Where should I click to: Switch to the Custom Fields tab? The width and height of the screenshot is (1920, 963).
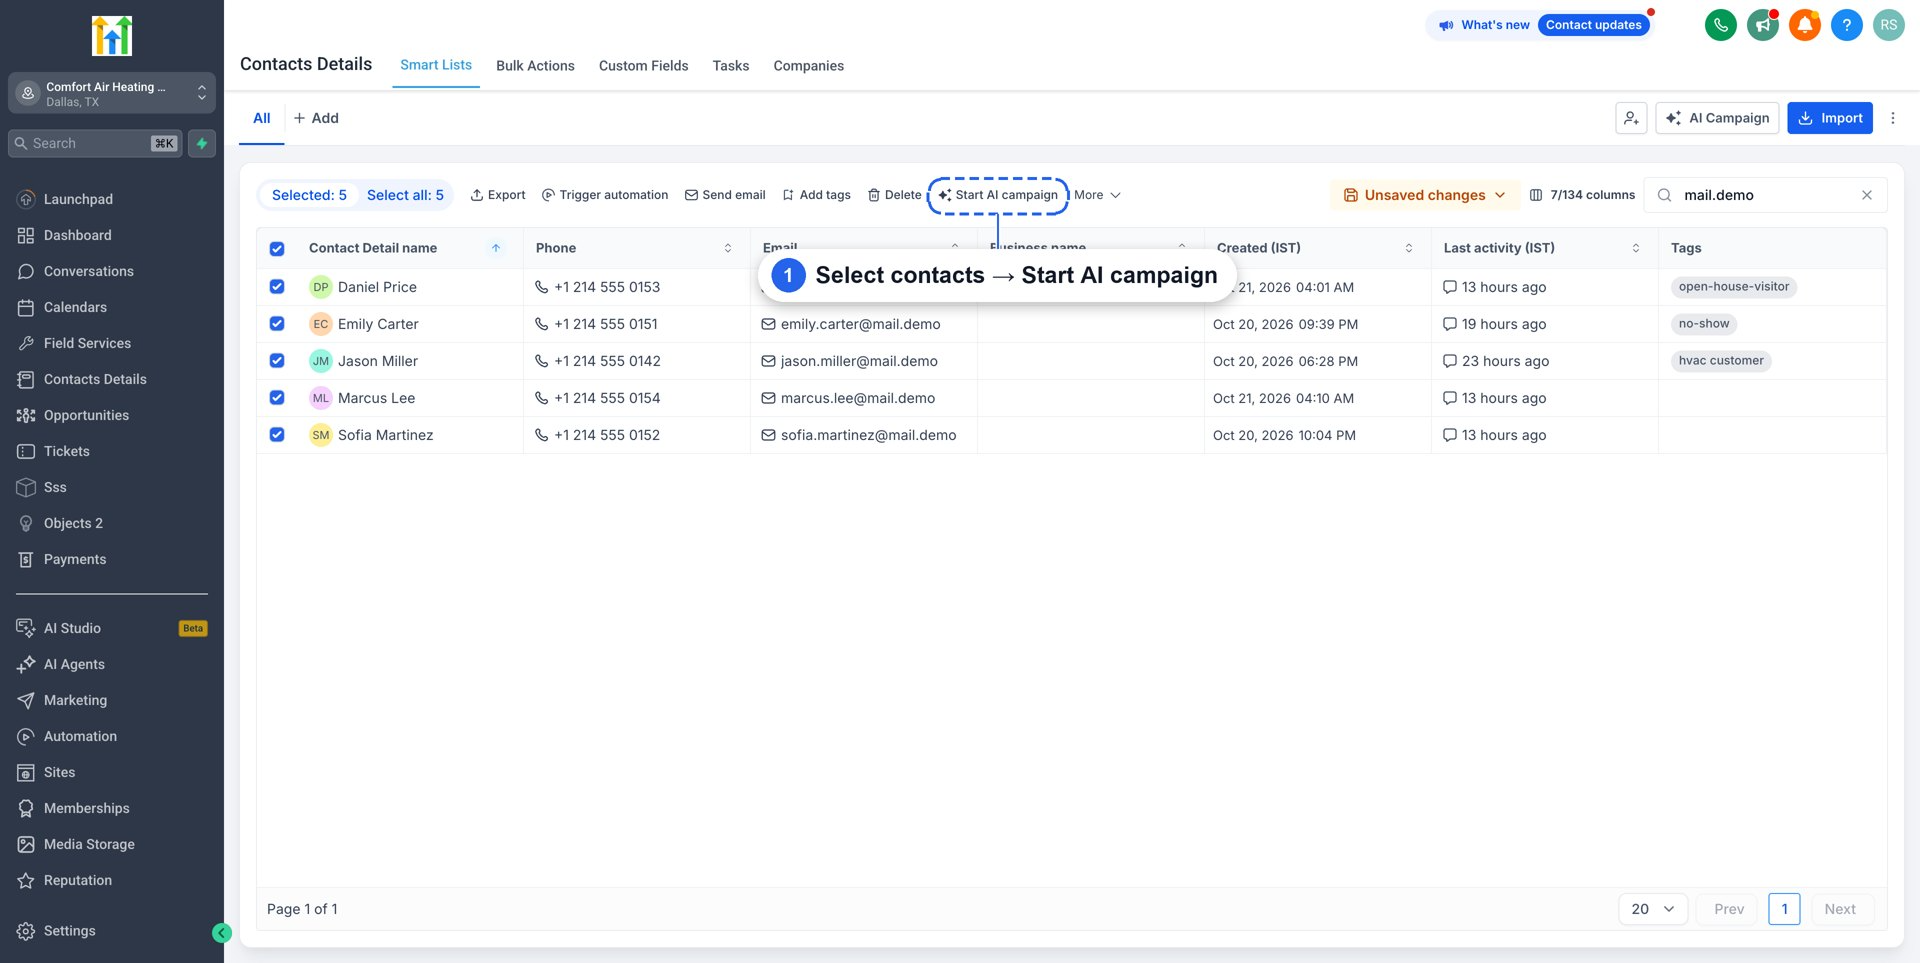(x=643, y=66)
